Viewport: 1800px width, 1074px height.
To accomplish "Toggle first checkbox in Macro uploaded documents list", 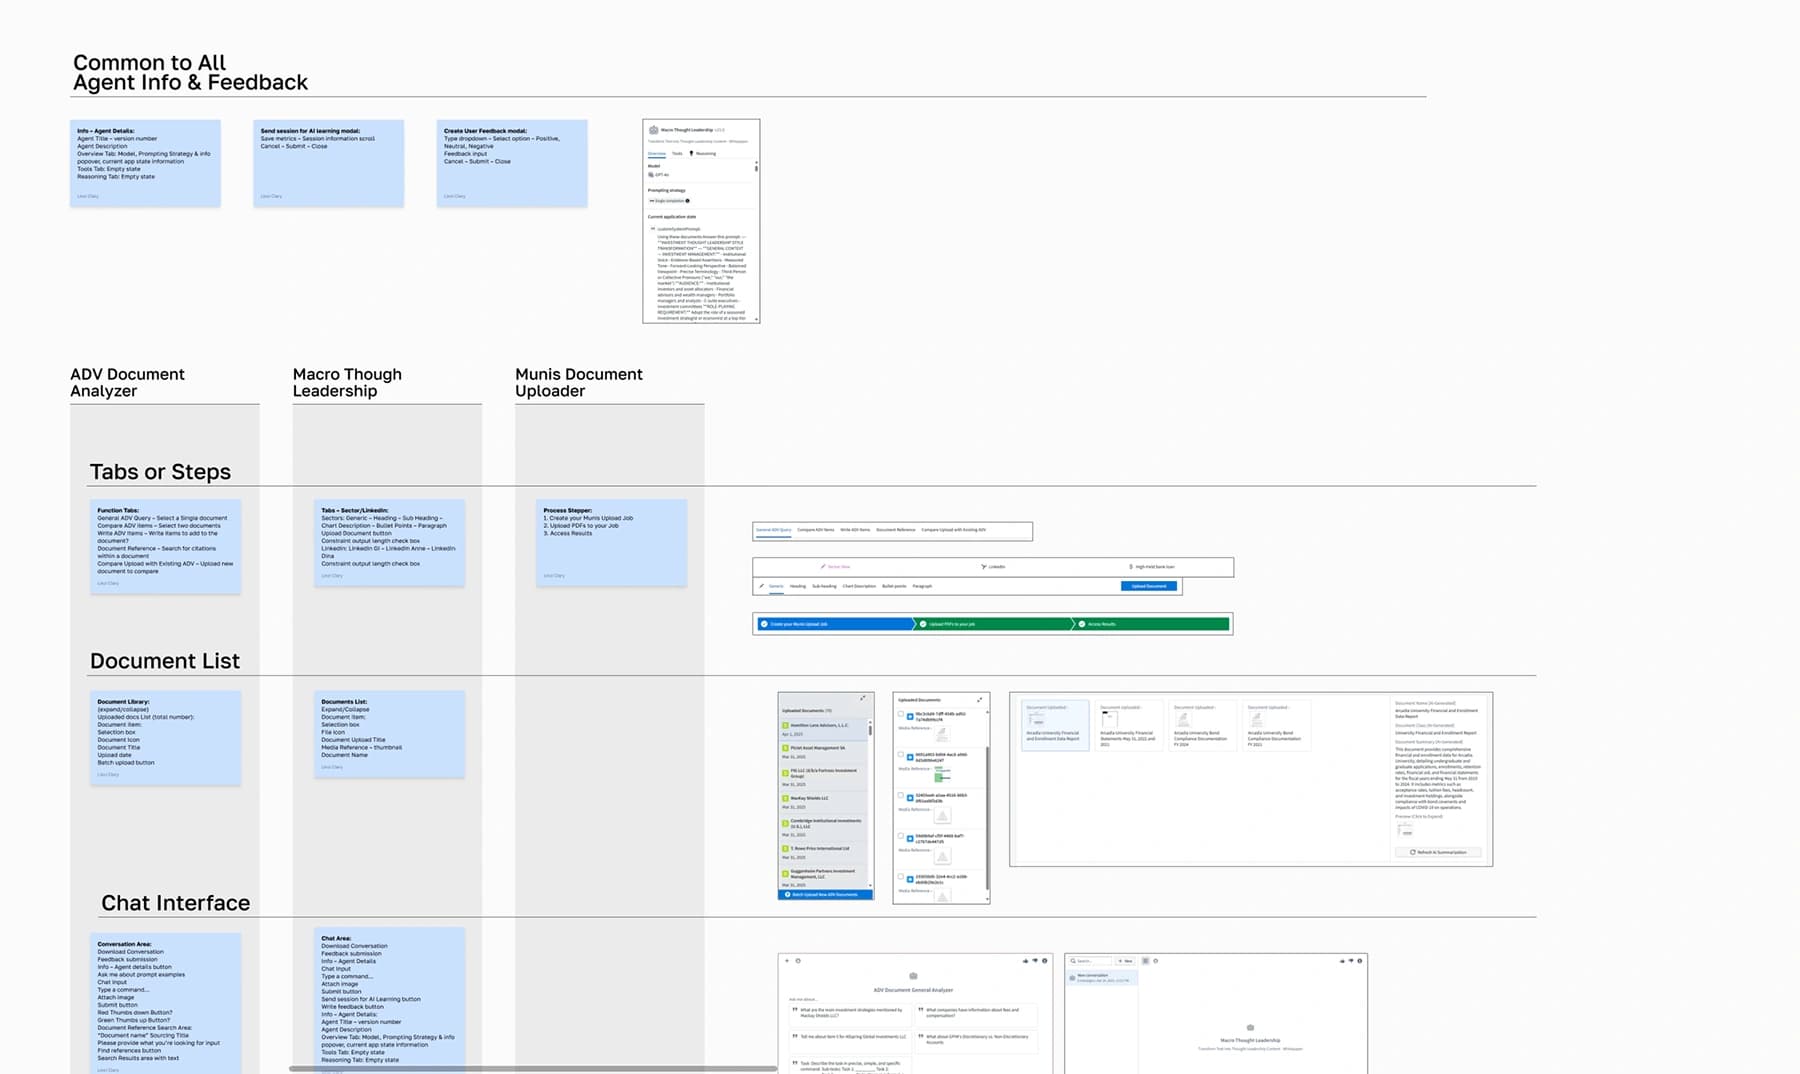I will [x=901, y=714].
